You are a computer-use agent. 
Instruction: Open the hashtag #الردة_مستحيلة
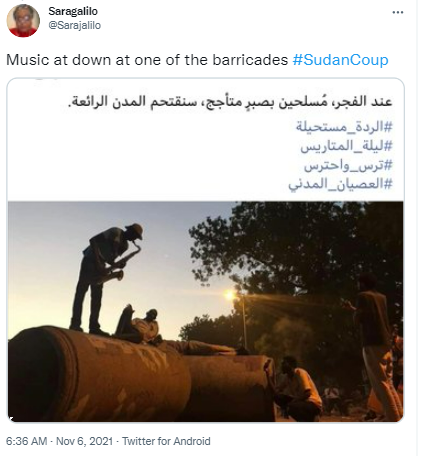tap(344, 127)
